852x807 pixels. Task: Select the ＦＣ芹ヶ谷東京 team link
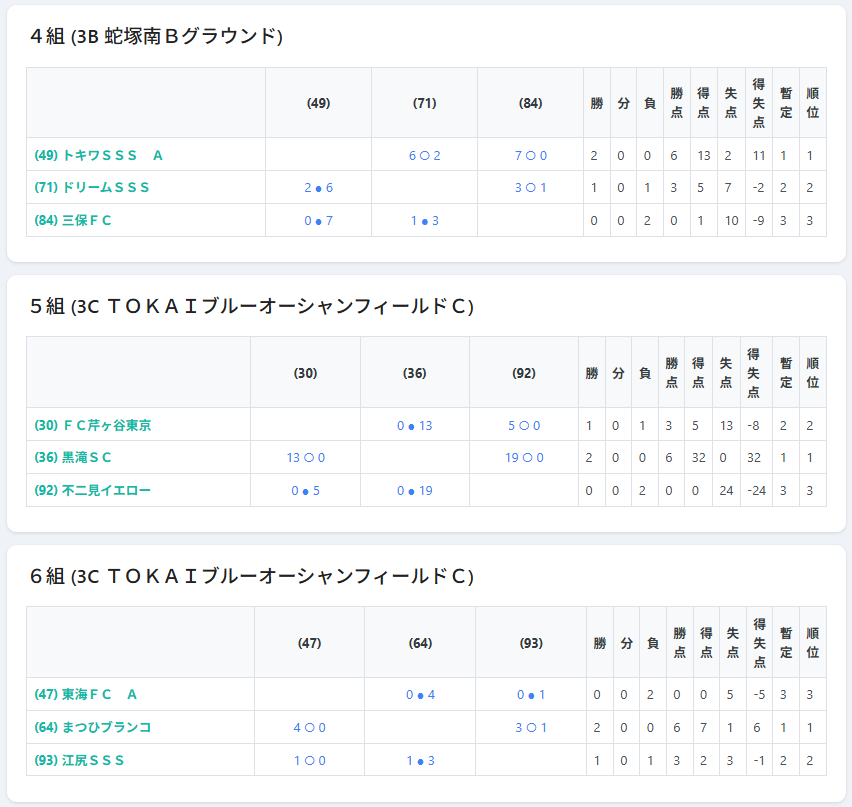coord(92,425)
